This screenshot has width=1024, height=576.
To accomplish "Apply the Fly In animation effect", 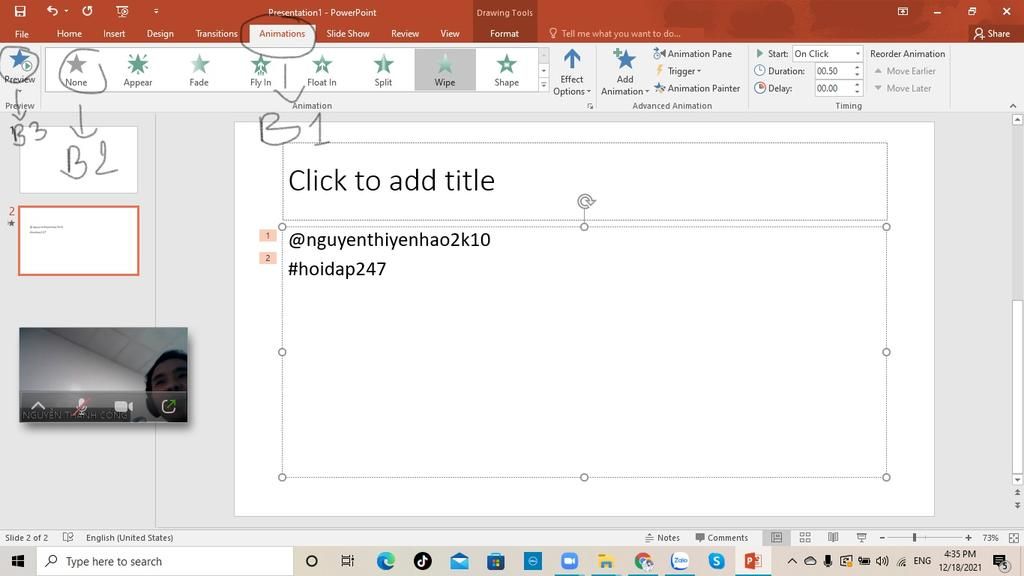I will coord(261,70).
